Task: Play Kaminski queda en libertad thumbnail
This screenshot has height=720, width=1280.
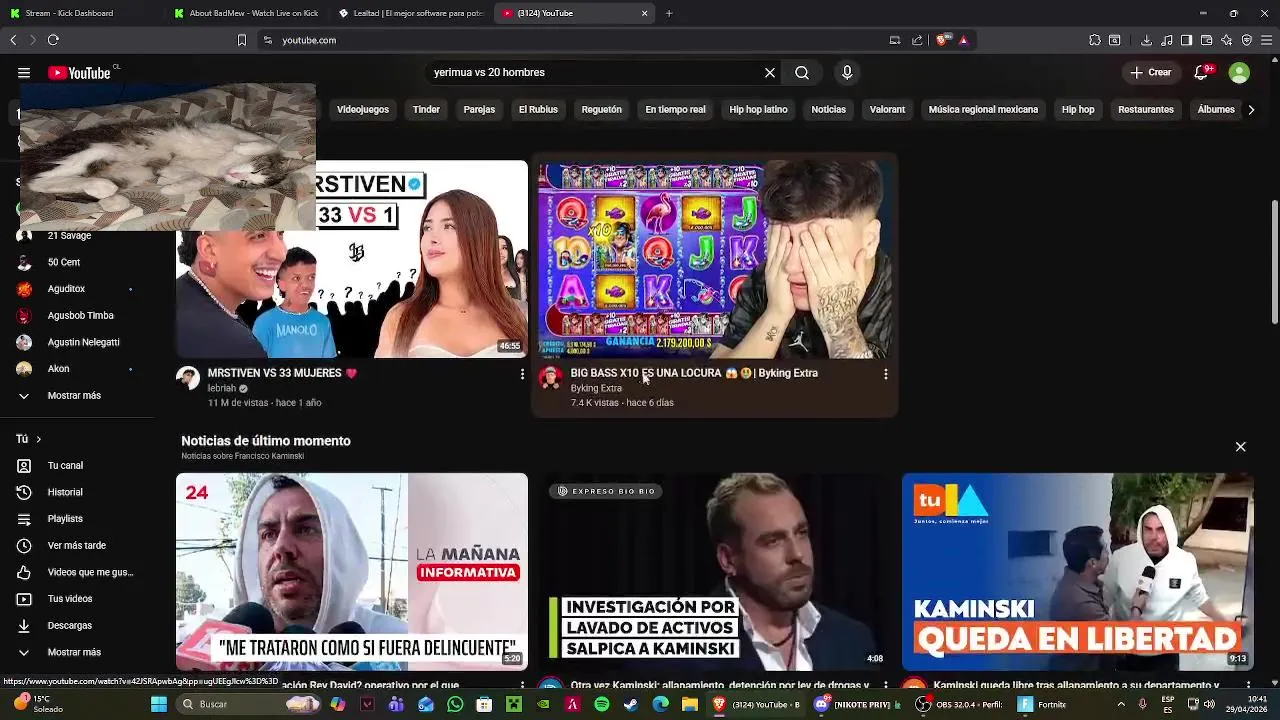Action: [x=1077, y=571]
